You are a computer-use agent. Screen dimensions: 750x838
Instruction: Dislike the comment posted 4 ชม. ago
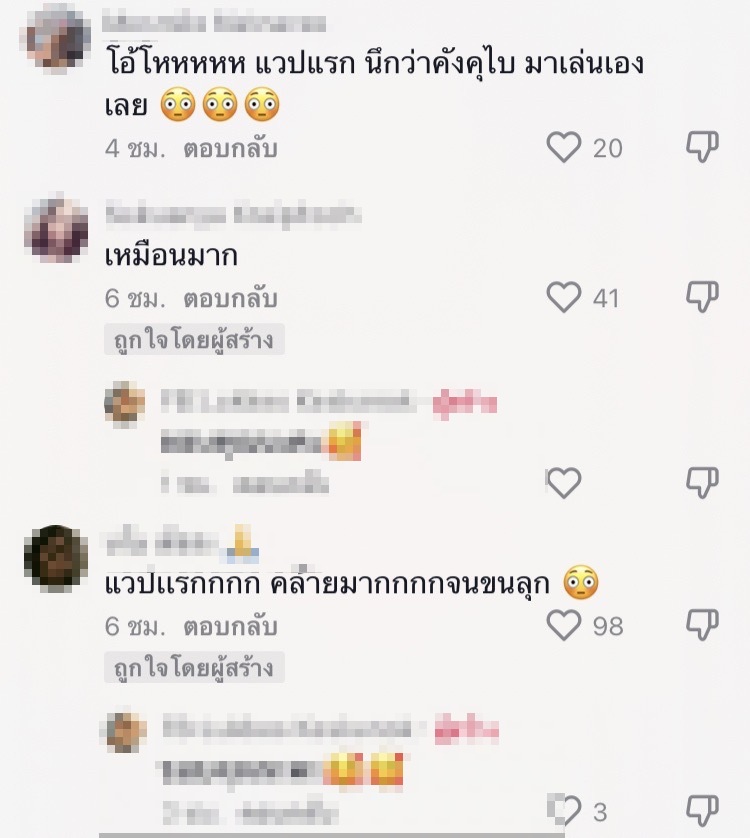point(702,147)
